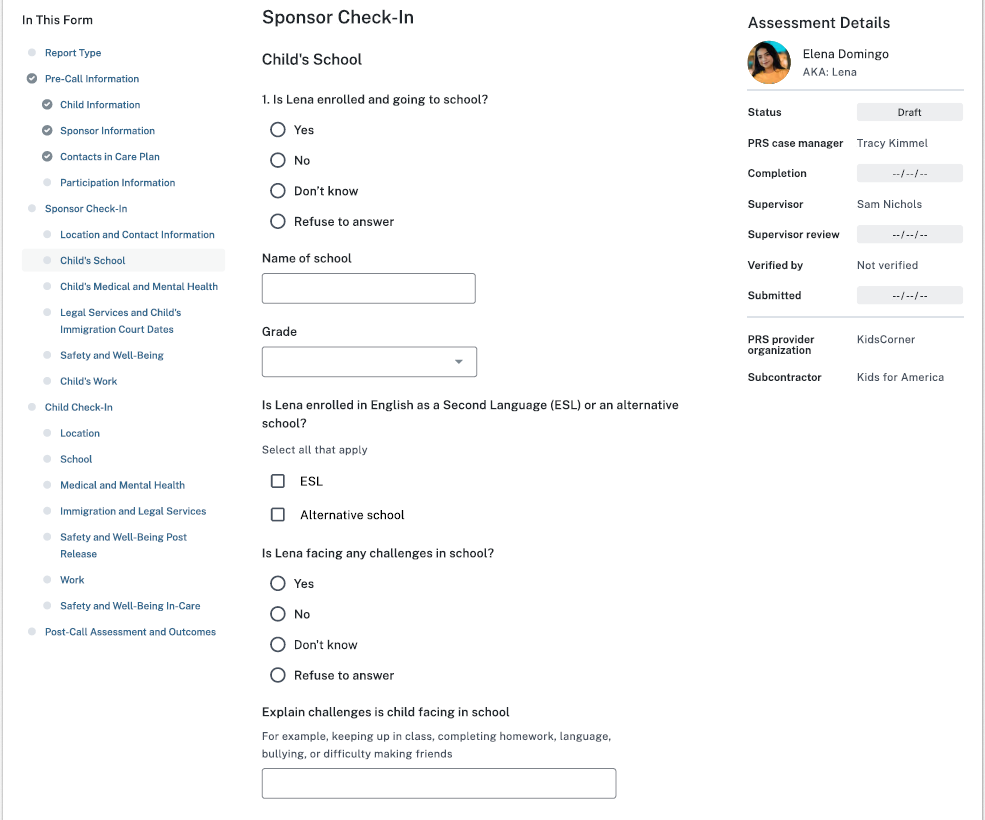Click the Child Information completed checkmark icon
The width and height of the screenshot is (985, 820).
click(47, 105)
